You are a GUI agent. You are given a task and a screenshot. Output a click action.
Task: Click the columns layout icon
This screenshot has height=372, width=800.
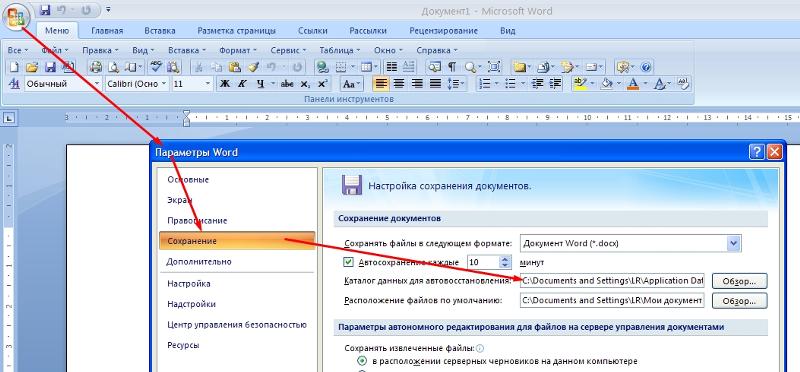(x=392, y=67)
